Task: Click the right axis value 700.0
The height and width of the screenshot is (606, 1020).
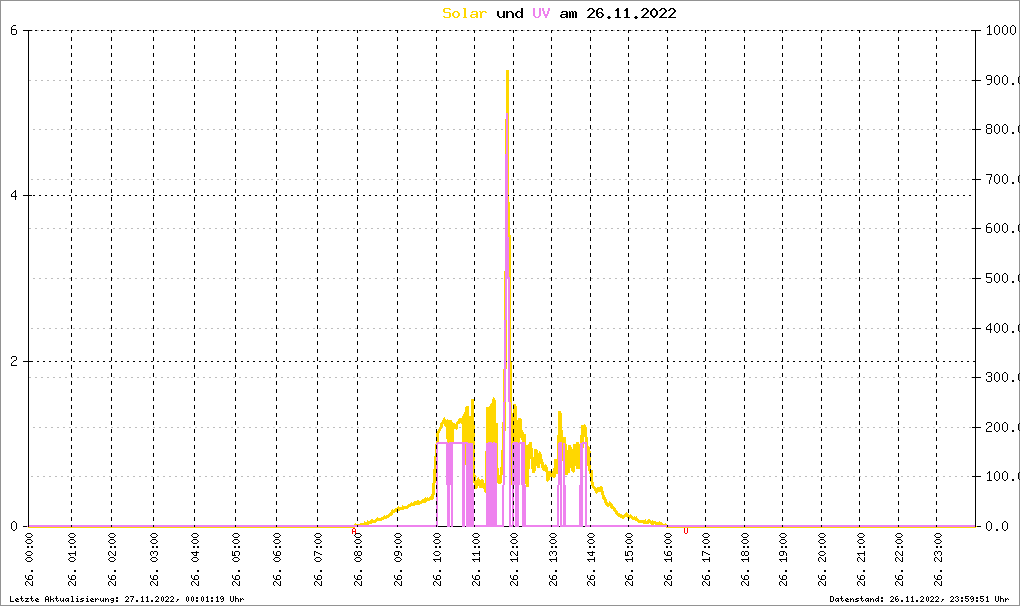Action: [x=1002, y=179]
